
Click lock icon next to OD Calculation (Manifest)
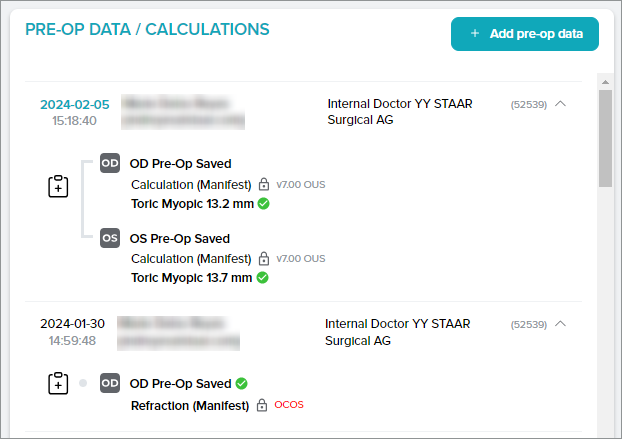(264, 184)
